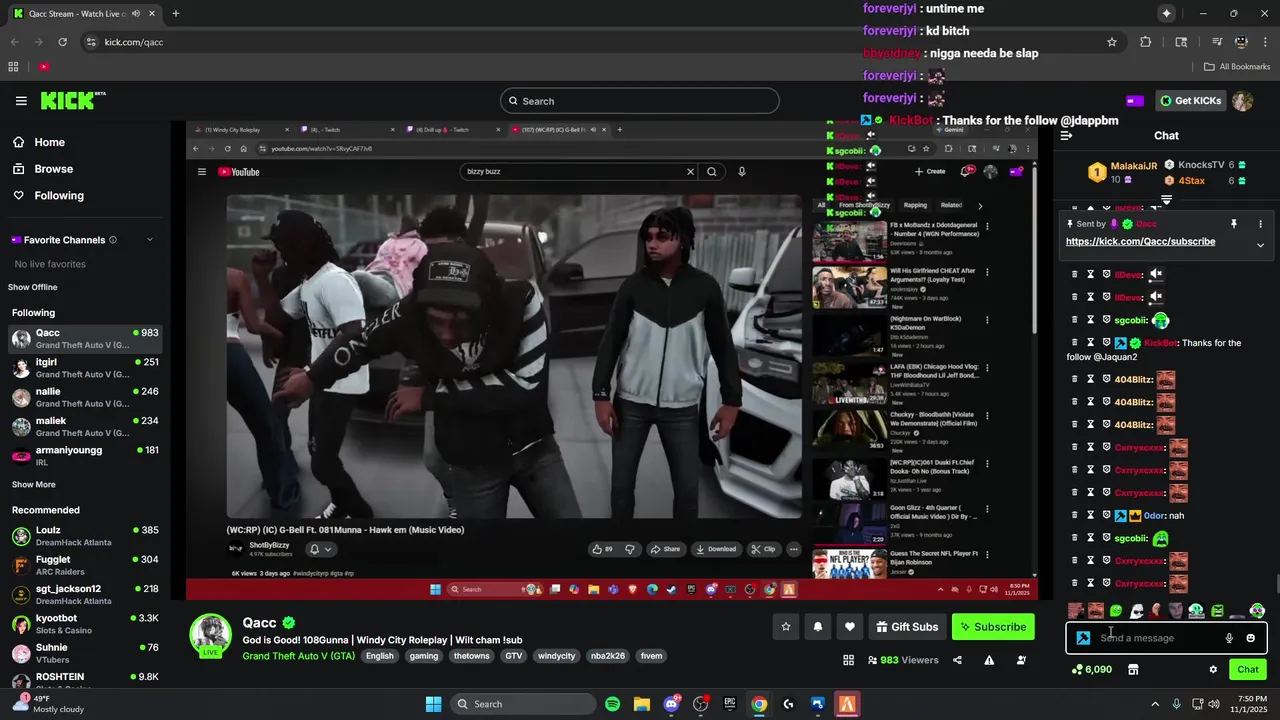Click the hourglass timeout icon beside sgcobii's top message
Screen dimensions: 1280x720
tap(1091, 320)
